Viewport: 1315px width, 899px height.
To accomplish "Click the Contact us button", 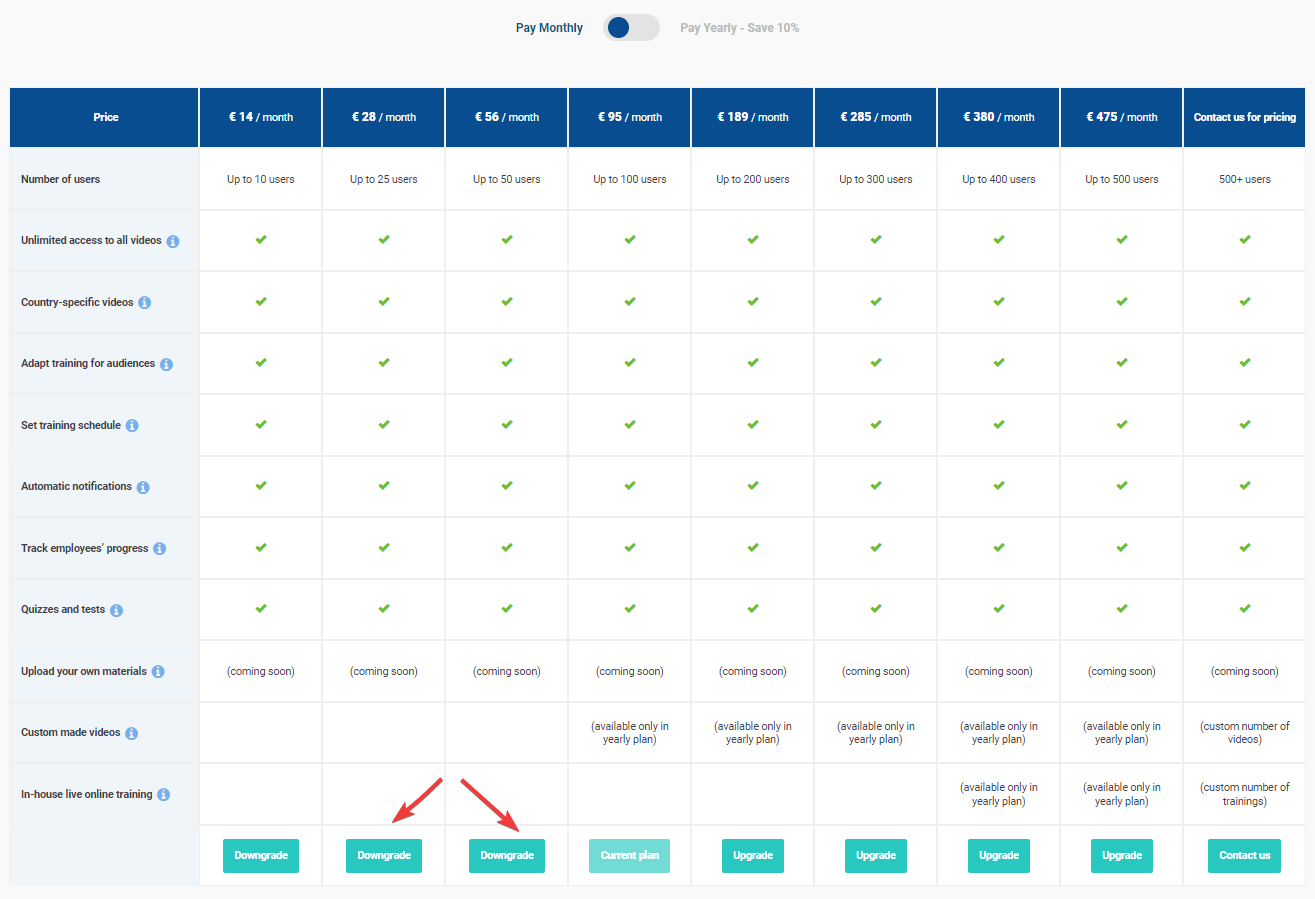I will click(1245, 856).
